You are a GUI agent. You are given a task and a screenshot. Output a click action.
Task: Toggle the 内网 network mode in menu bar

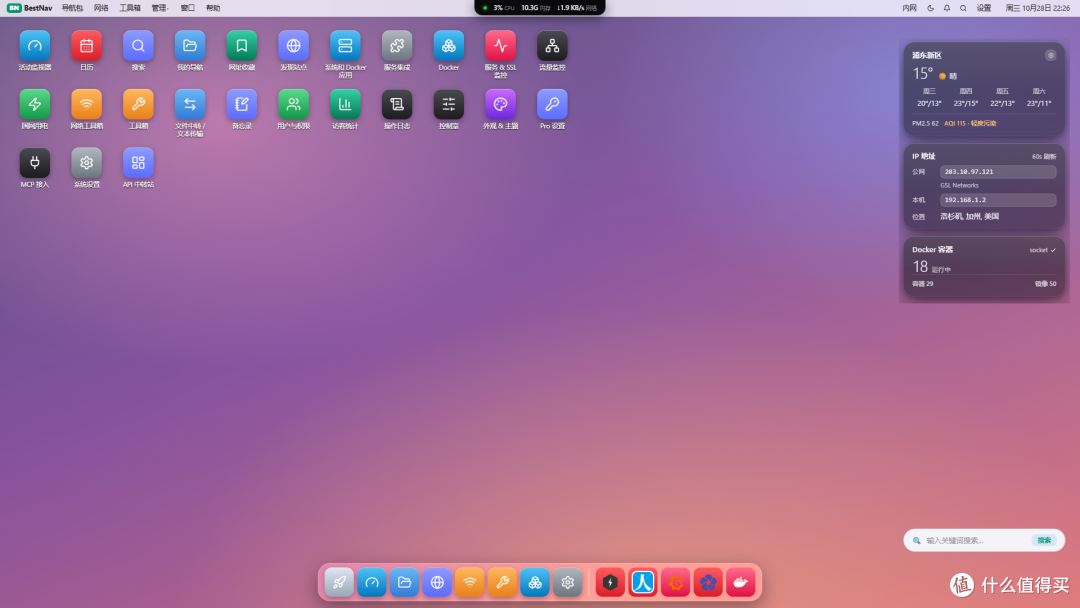point(909,8)
